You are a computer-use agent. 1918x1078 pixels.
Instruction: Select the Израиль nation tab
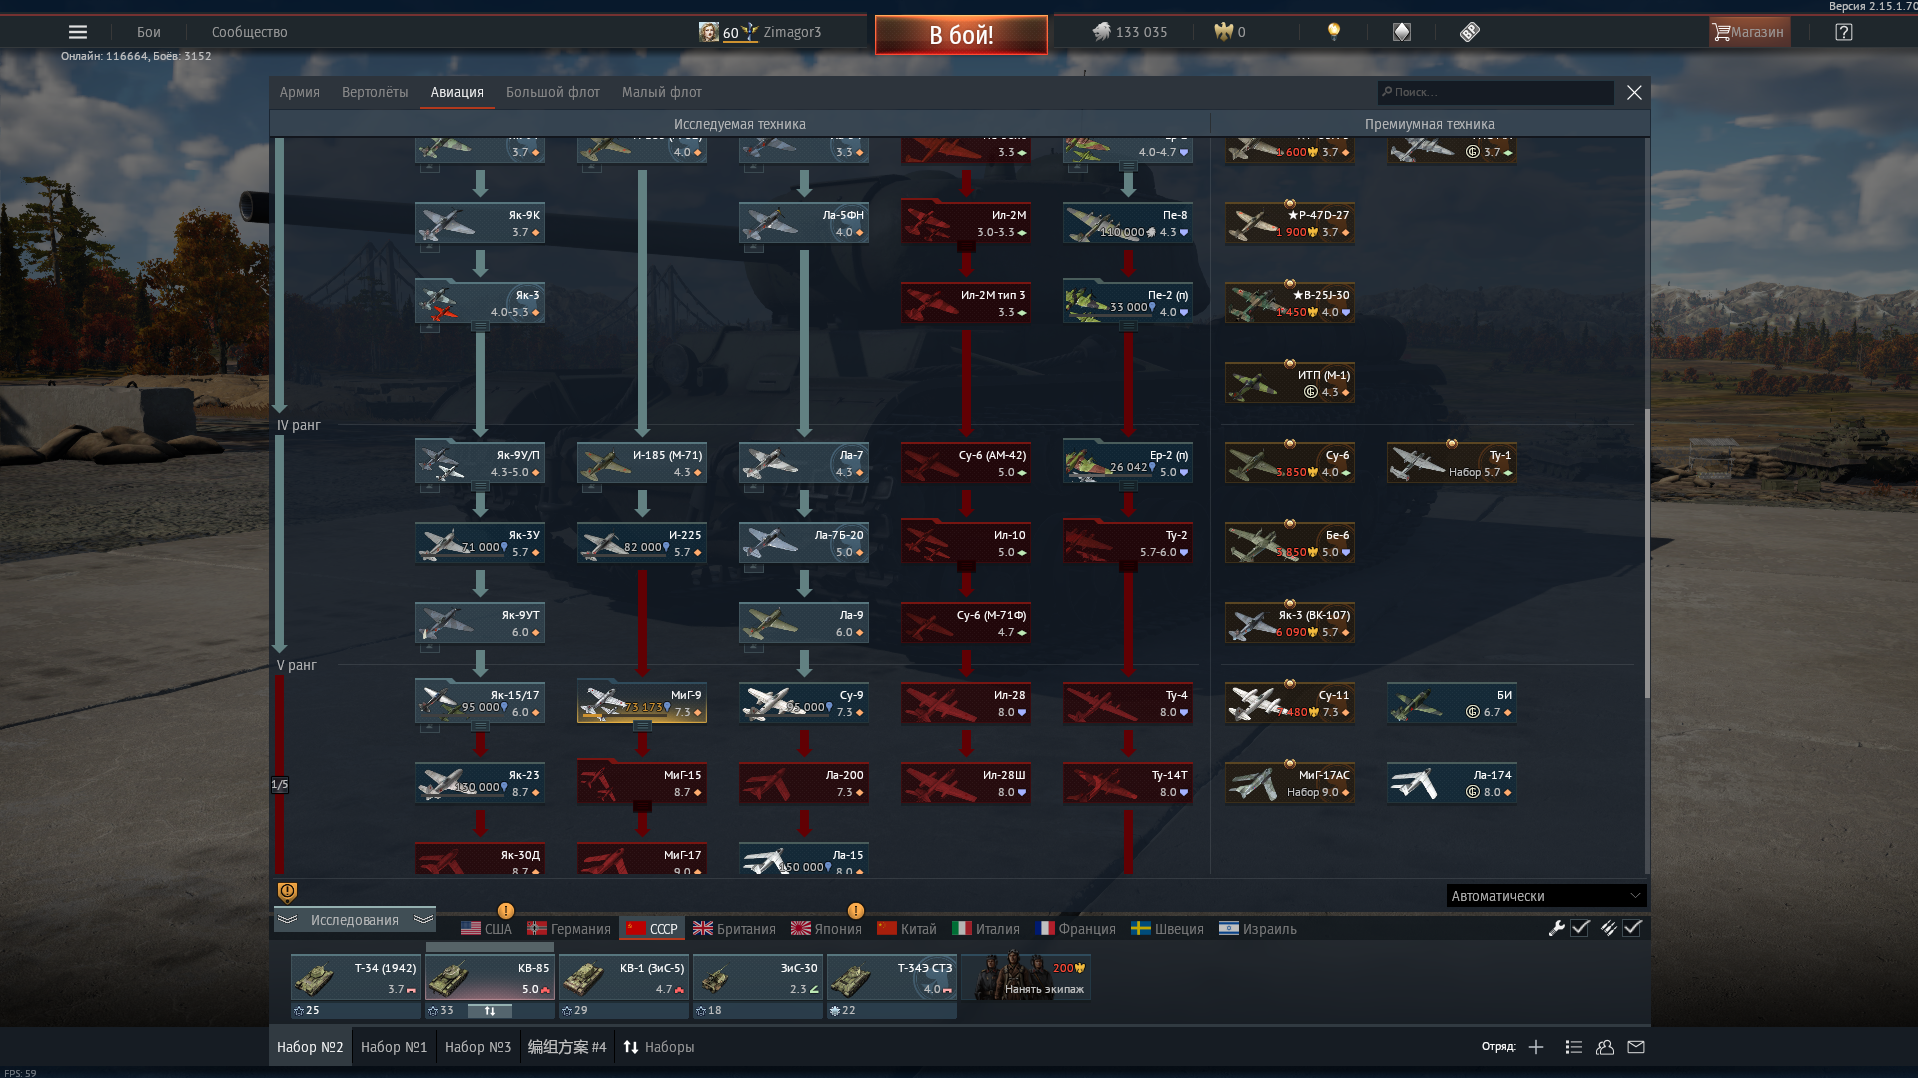1258,929
